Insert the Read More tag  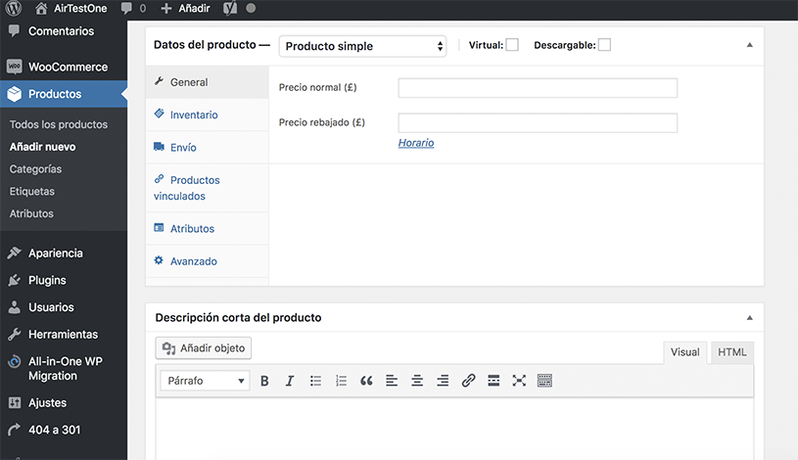tap(494, 381)
